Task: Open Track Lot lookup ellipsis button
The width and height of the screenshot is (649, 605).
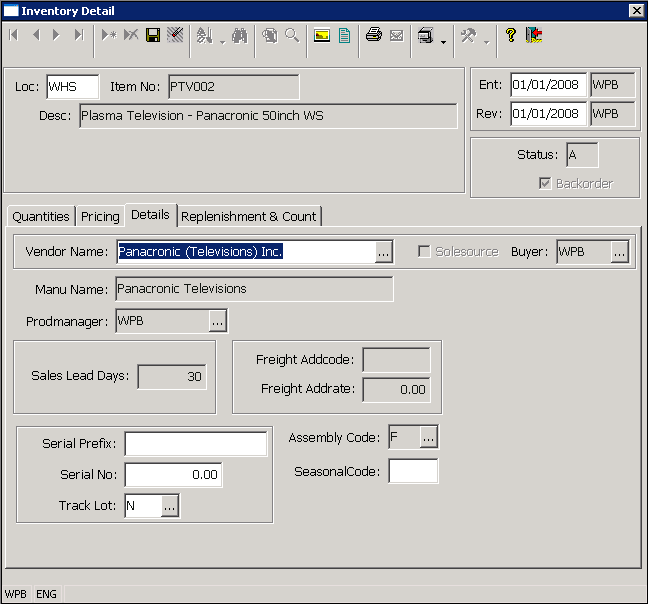Action: (x=170, y=506)
